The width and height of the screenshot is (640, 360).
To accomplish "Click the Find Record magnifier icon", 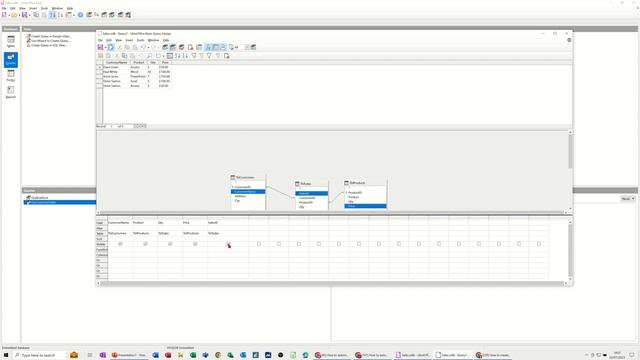I will point(150,56).
